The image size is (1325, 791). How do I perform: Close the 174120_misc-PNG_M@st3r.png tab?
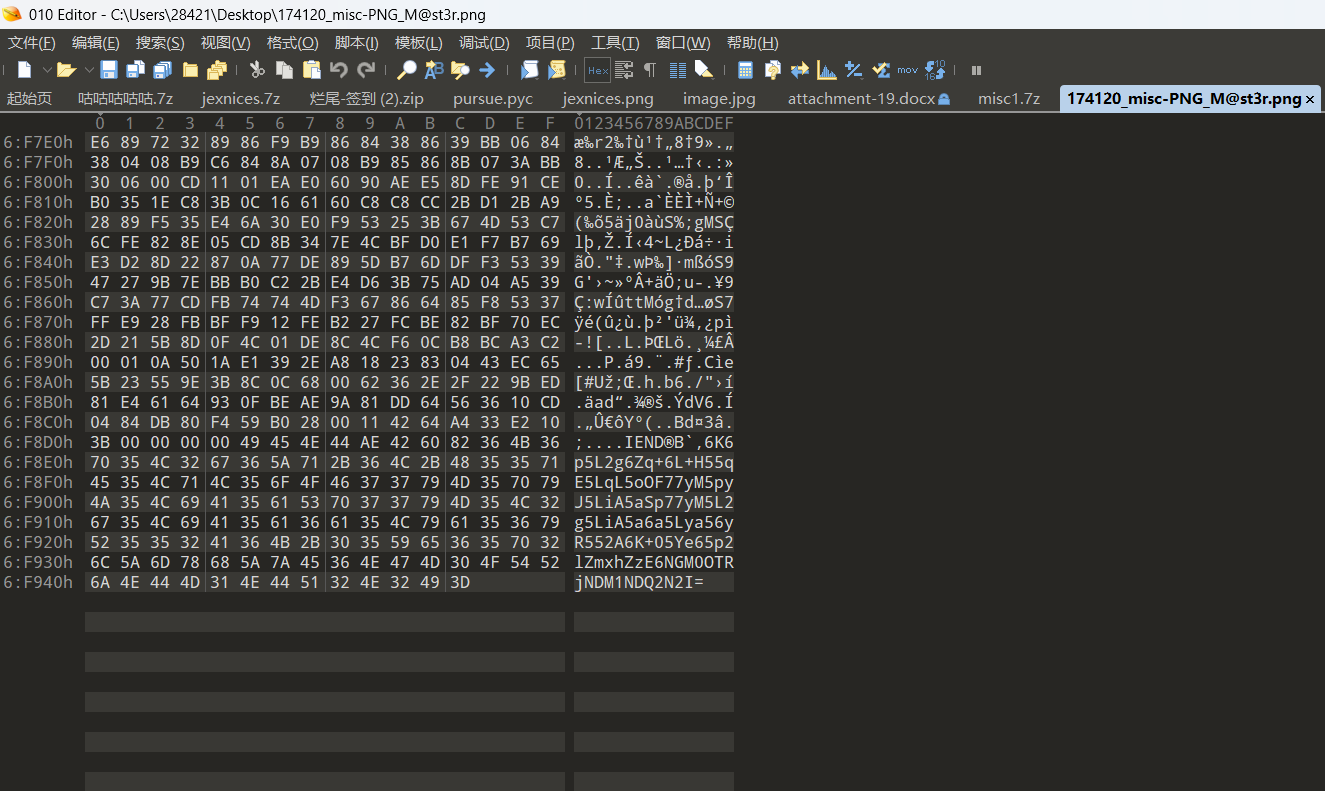1310,99
